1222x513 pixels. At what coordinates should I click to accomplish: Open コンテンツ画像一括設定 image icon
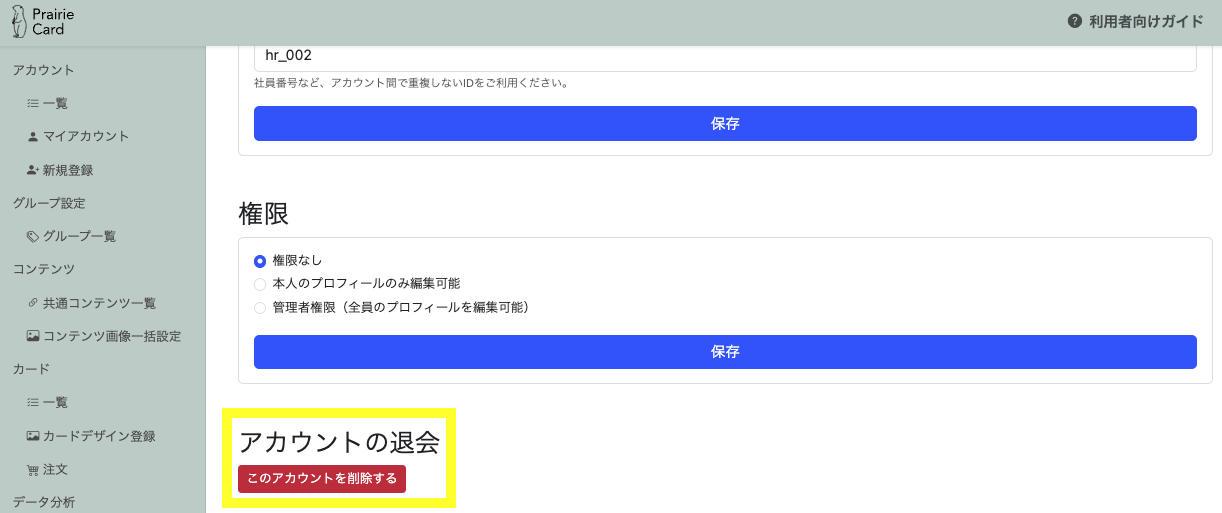[33, 336]
